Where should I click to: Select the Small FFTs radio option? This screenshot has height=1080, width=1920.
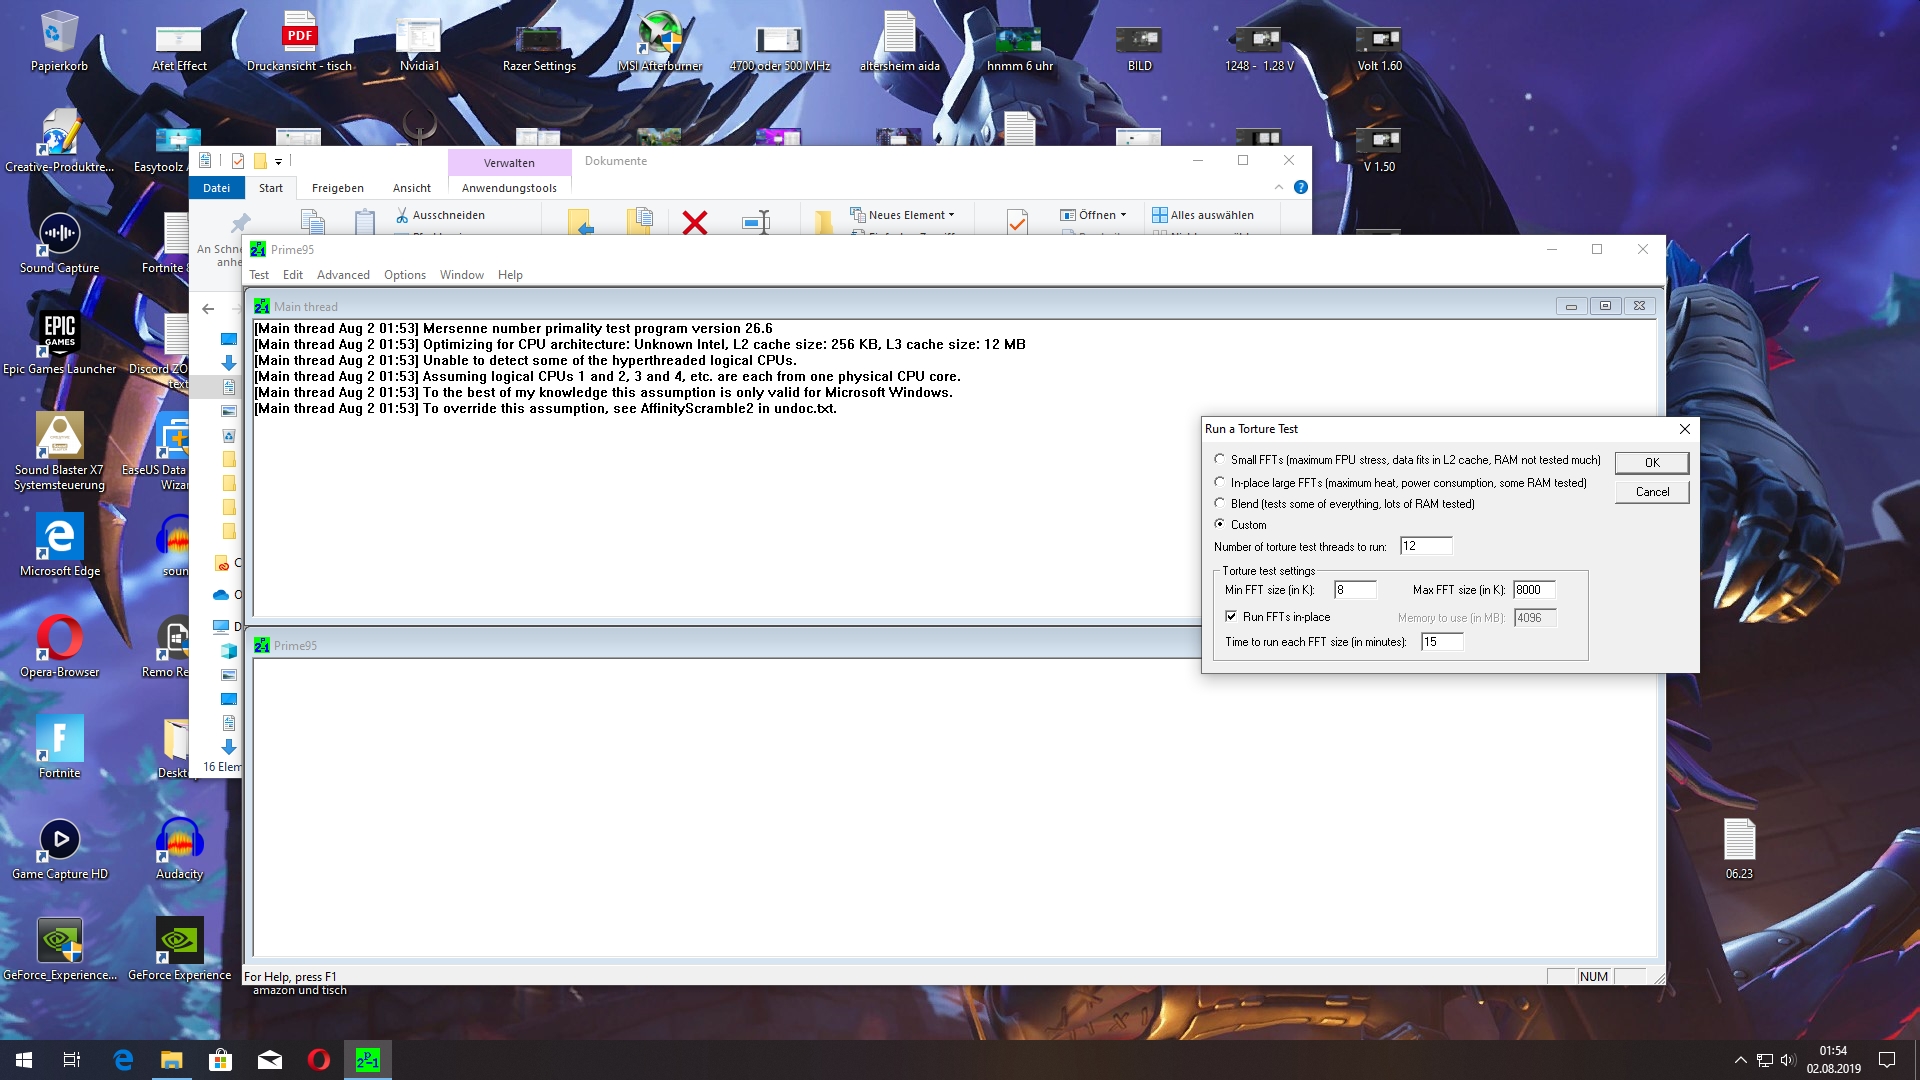pos(1219,459)
